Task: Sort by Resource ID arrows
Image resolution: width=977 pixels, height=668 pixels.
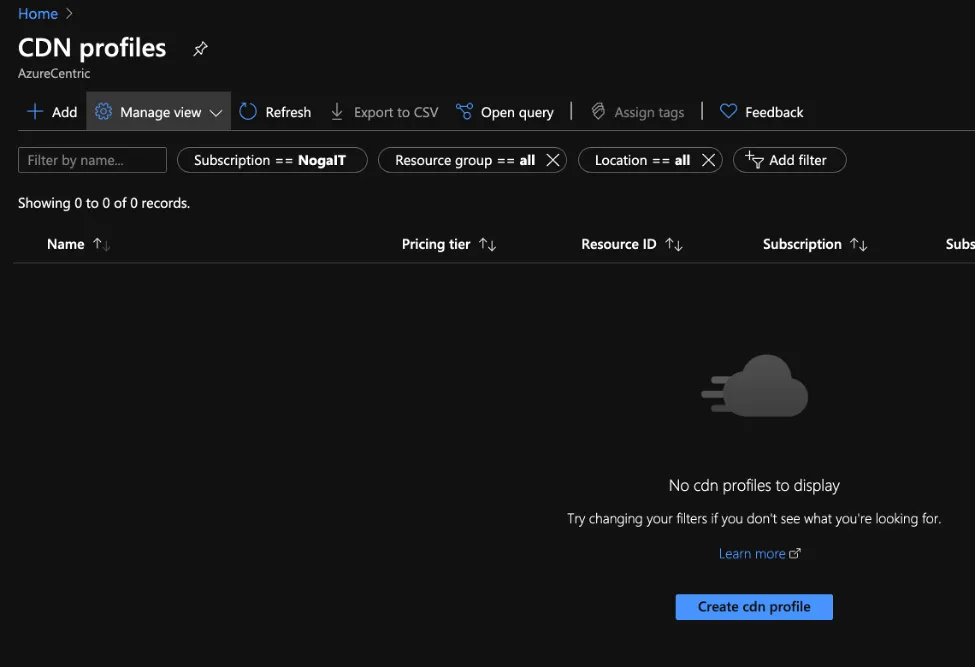Action: 674,244
